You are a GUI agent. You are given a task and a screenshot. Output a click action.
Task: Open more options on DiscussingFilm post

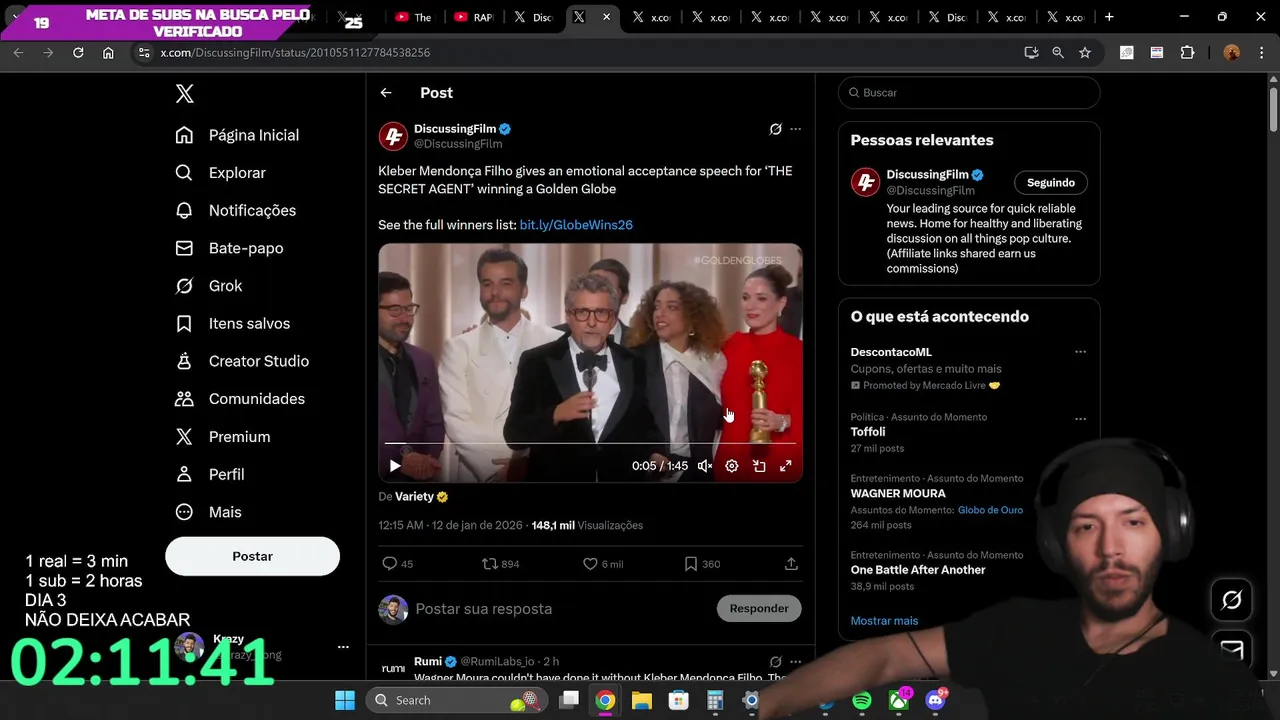[795, 129]
